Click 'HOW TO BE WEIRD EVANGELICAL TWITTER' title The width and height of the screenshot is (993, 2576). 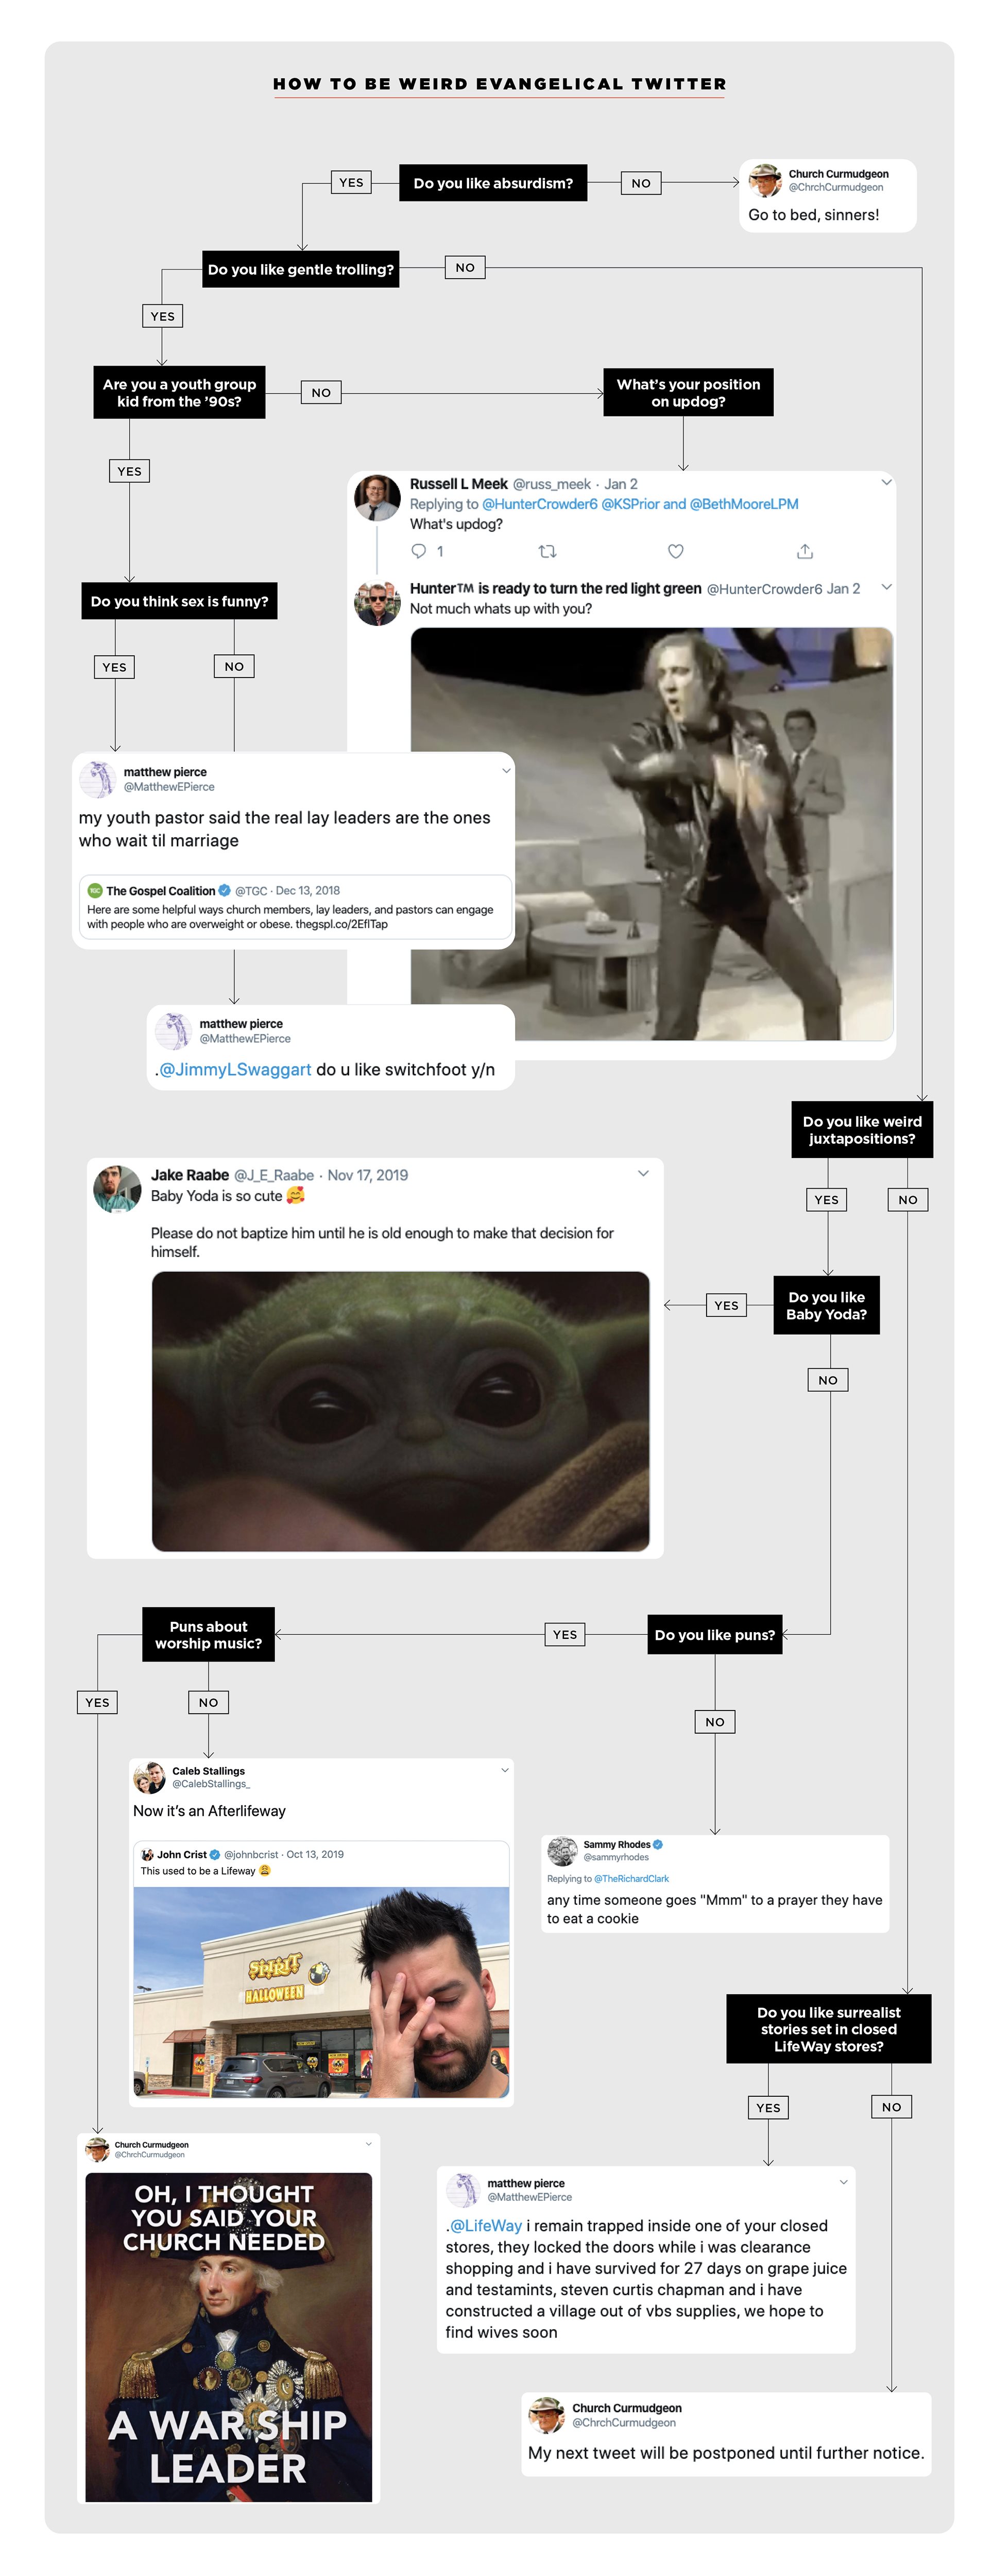(500, 84)
